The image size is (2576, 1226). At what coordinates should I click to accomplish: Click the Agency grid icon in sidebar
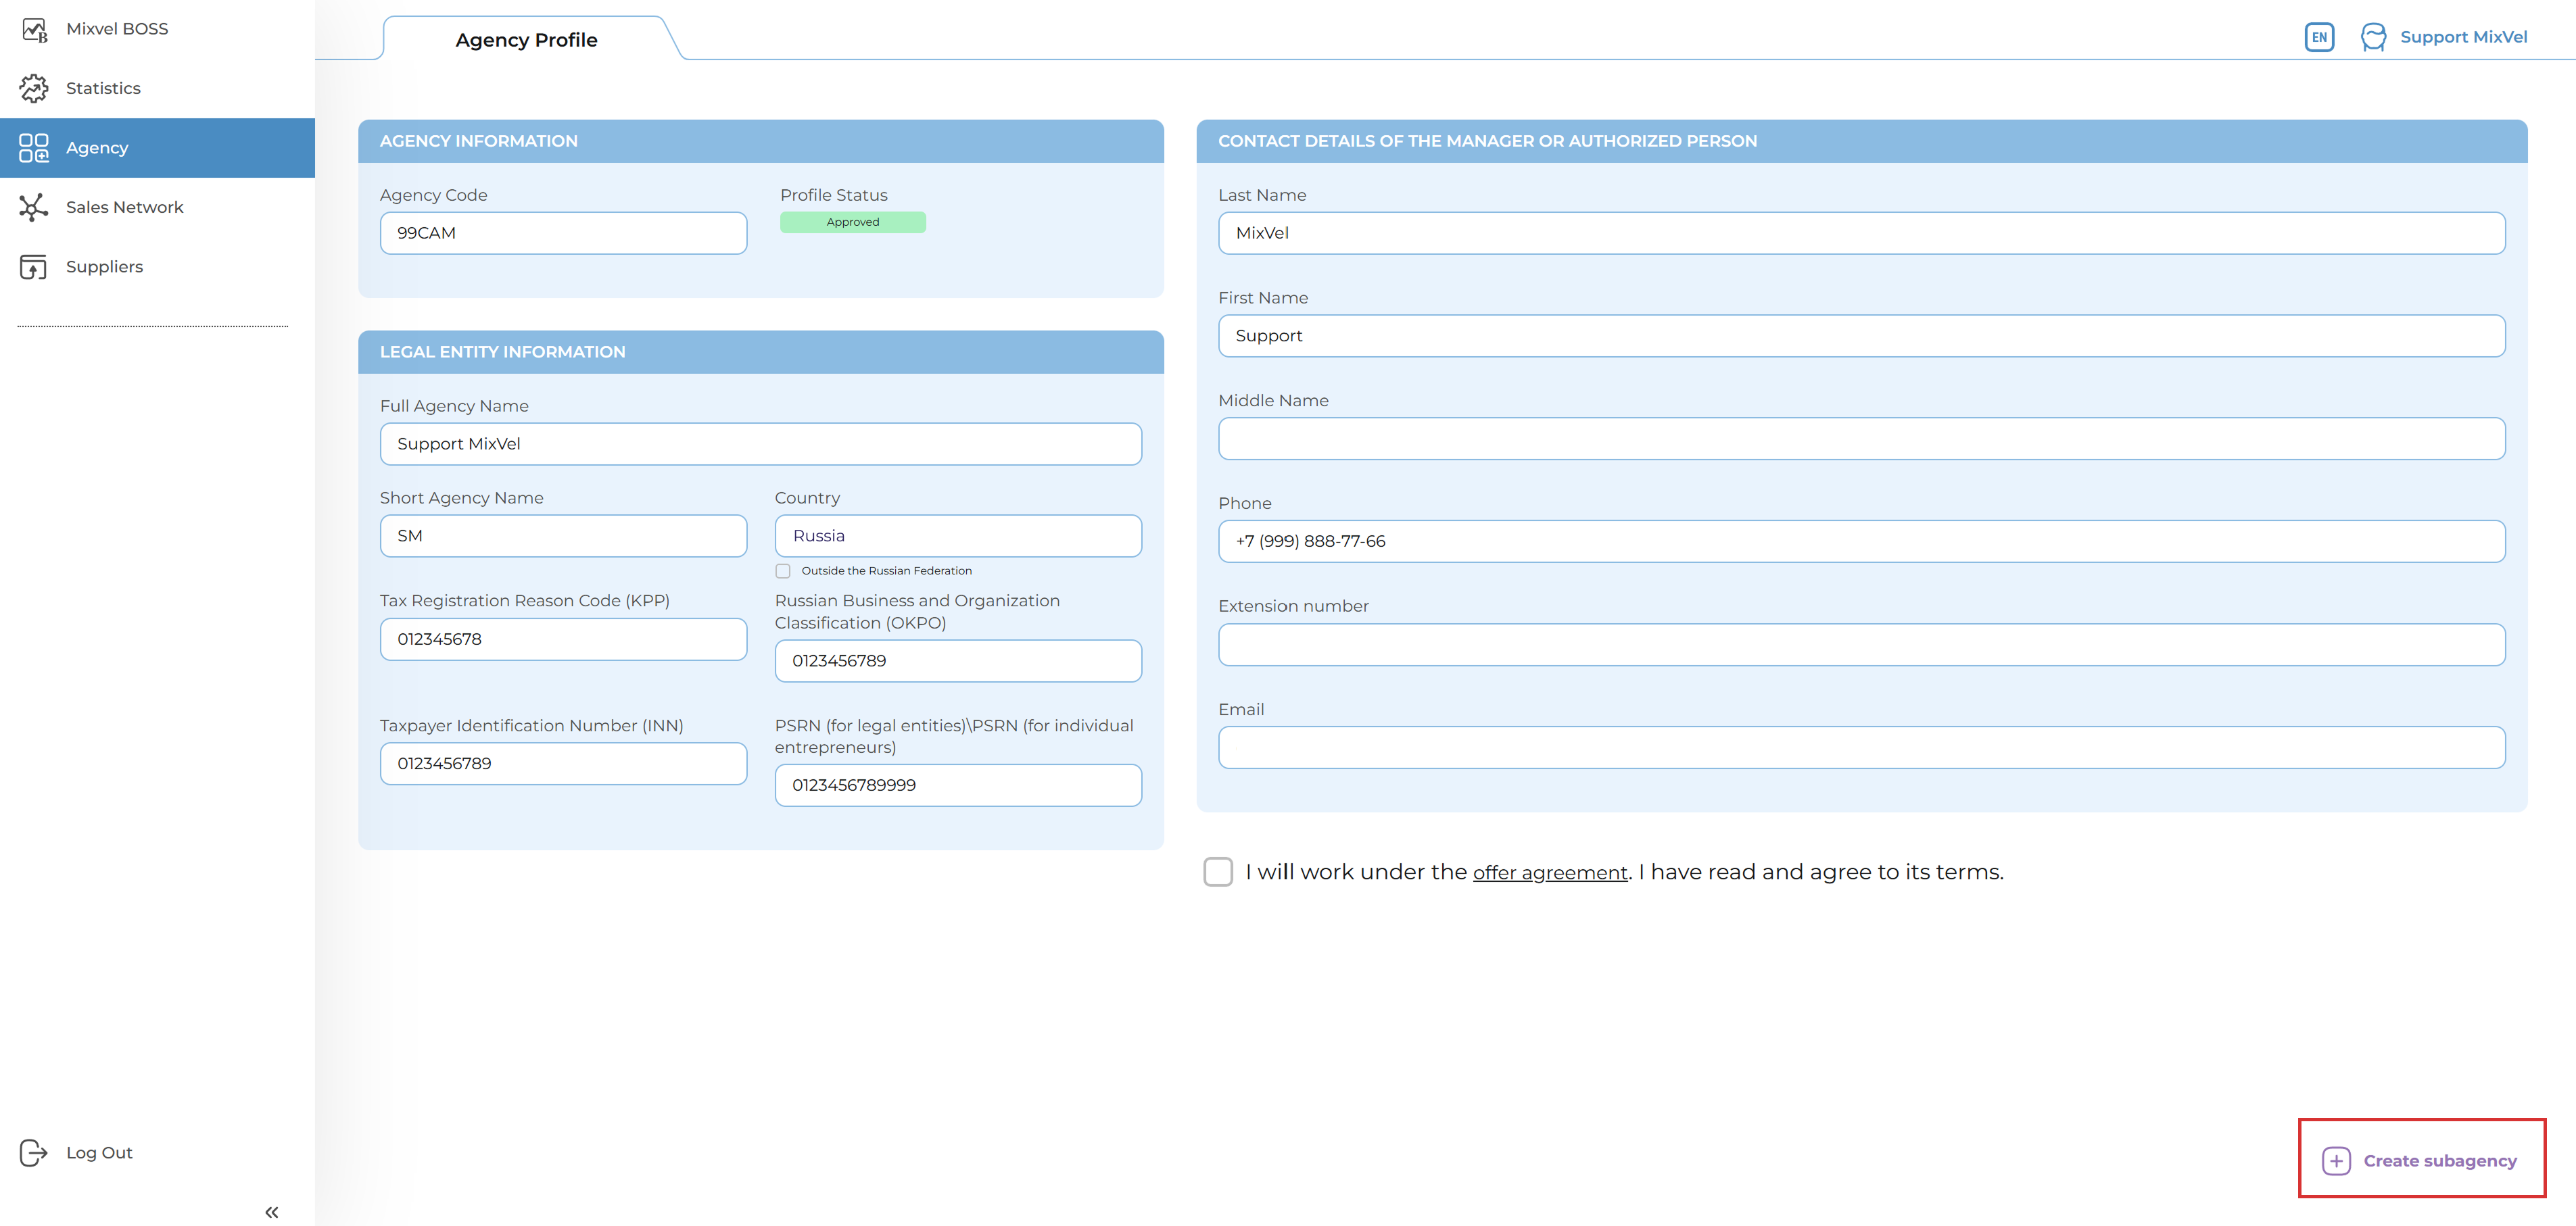click(x=34, y=148)
